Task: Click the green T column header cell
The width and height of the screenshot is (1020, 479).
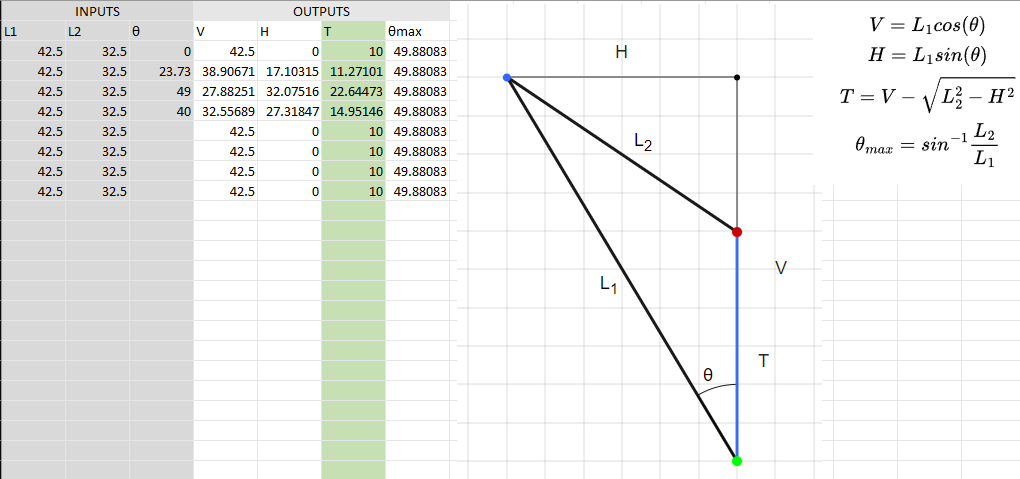Action: click(x=353, y=32)
